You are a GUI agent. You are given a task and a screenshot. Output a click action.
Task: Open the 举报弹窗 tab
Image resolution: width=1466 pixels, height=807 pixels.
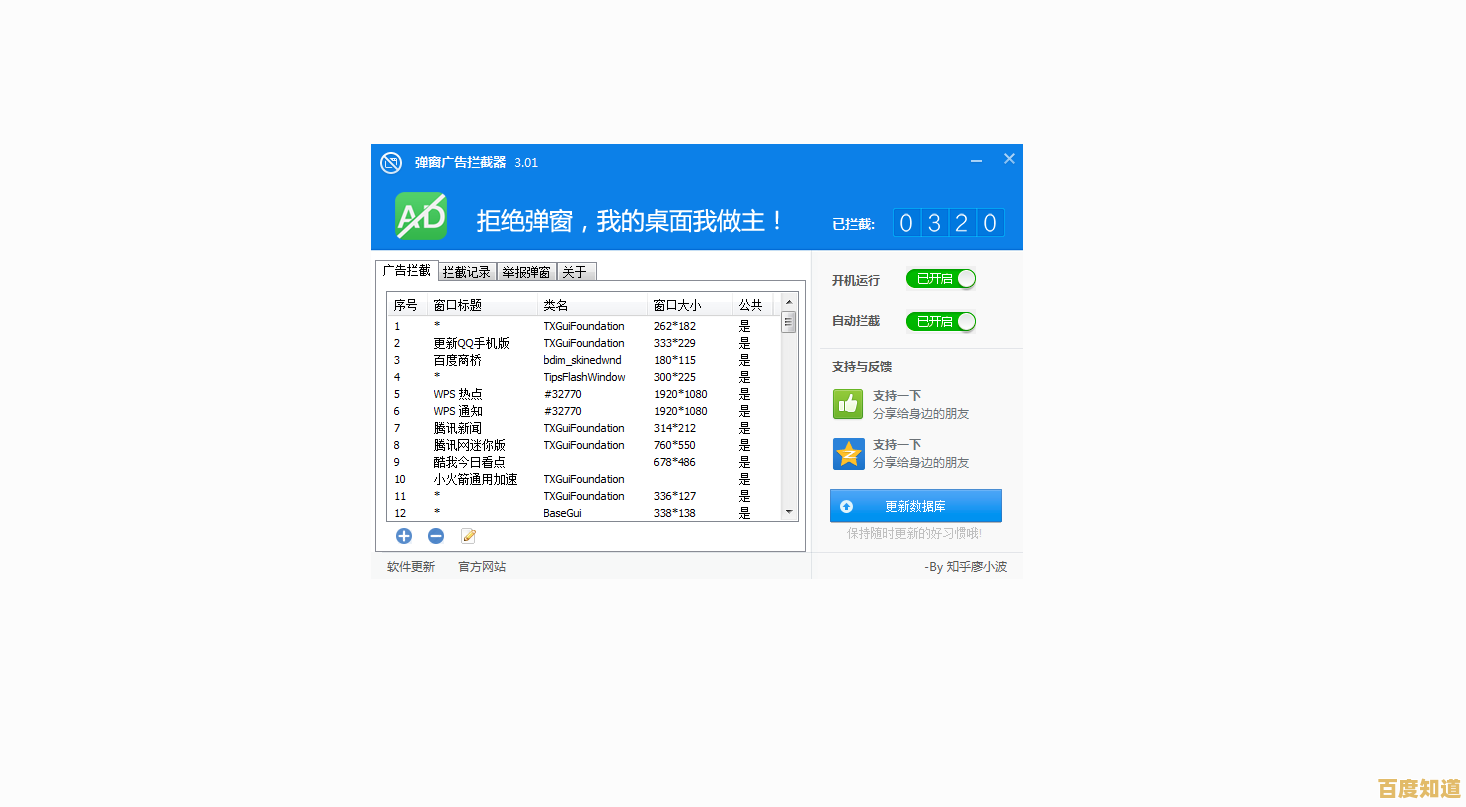[526, 271]
